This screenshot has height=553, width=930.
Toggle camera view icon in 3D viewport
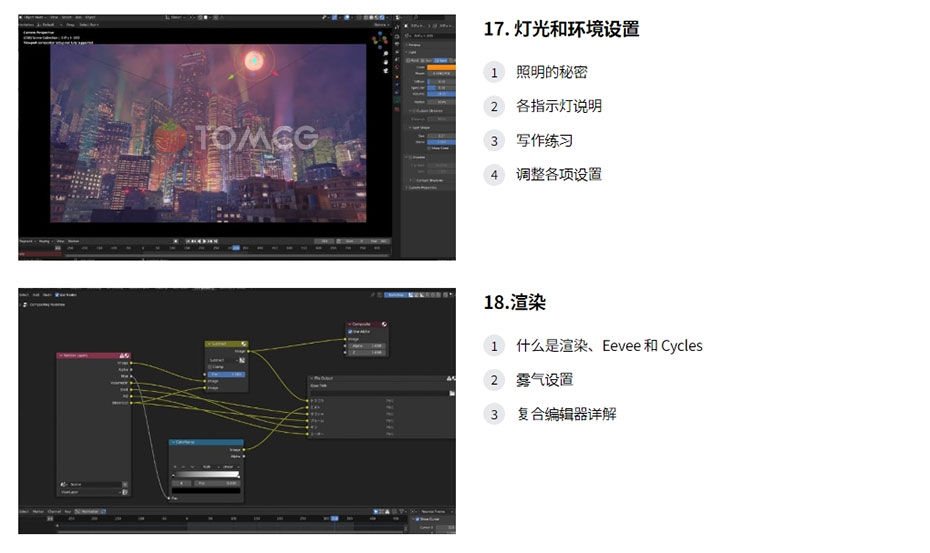[386, 71]
